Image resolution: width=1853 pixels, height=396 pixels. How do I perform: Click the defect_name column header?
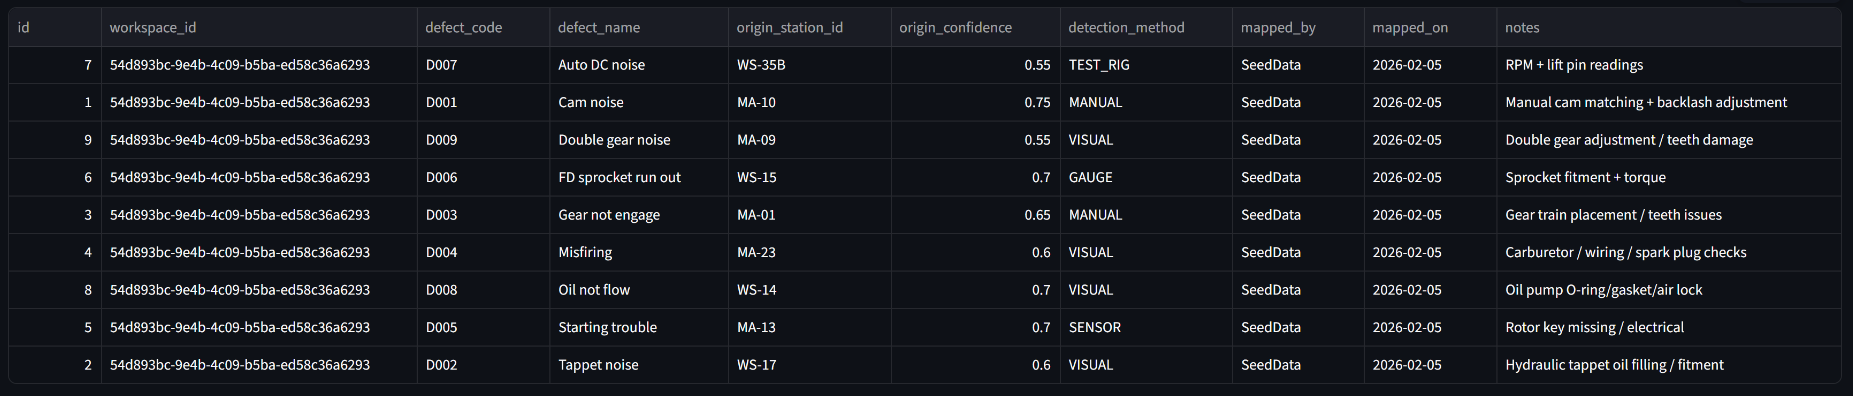[x=639, y=28]
